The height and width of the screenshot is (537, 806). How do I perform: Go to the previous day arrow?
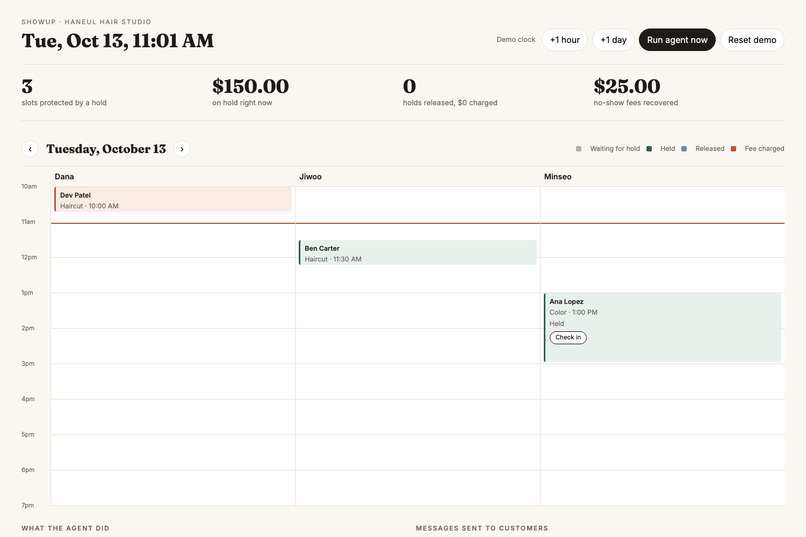coord(30,149)
